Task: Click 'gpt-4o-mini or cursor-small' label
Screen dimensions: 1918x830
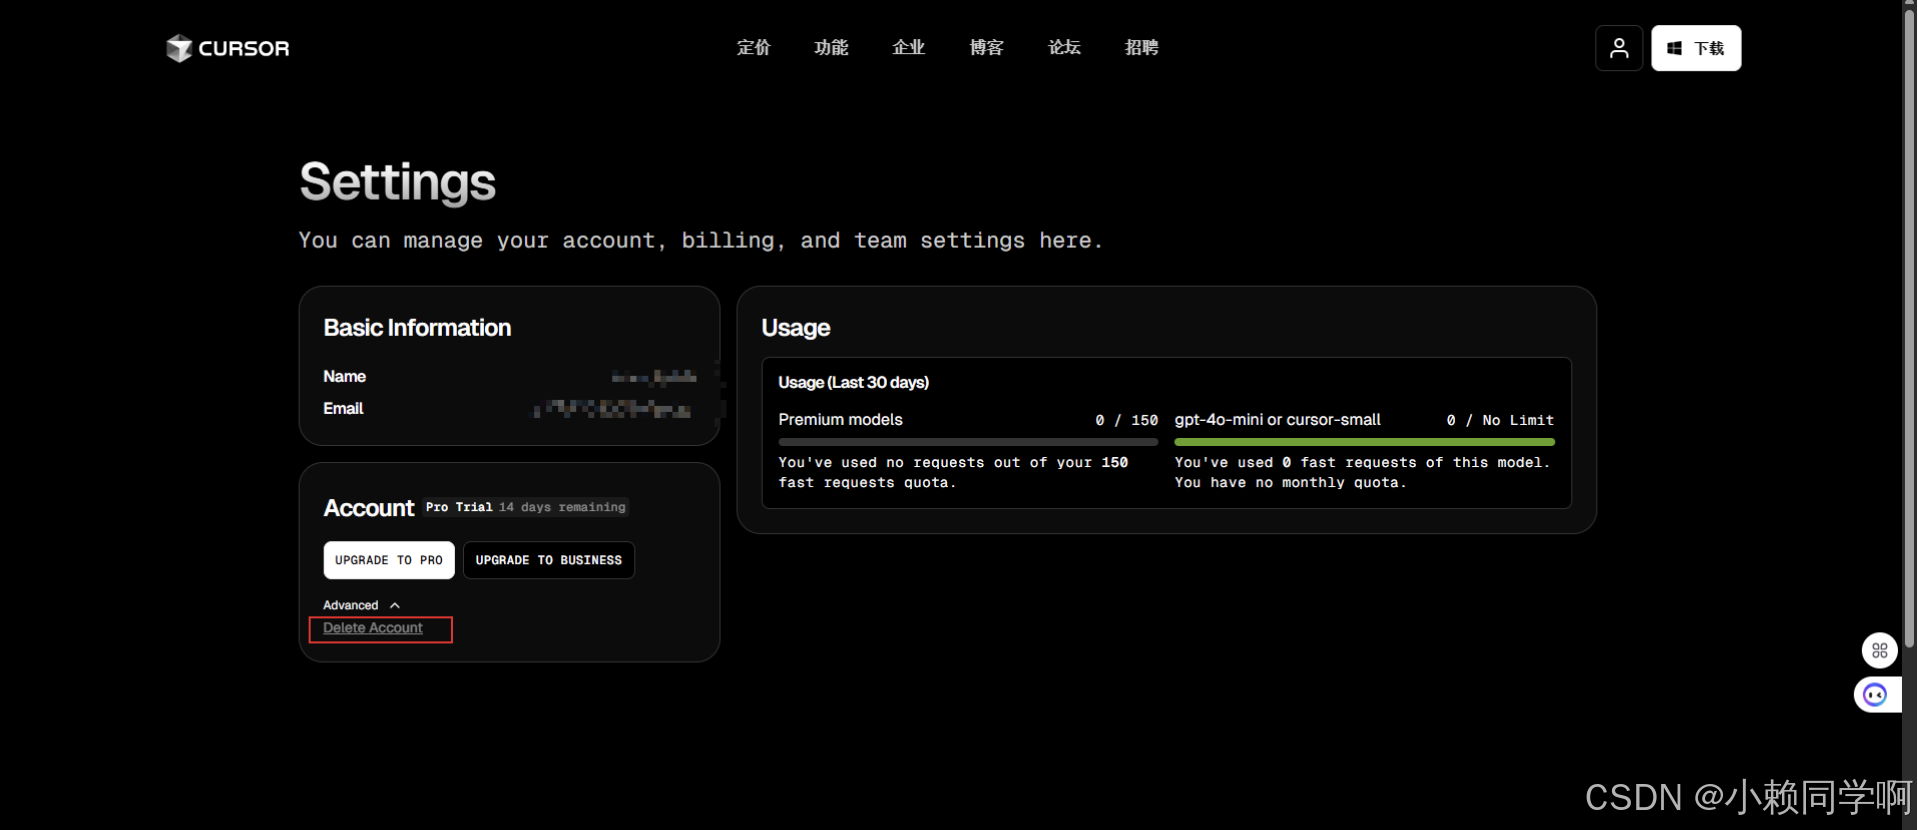Action: coord(1277,420)
